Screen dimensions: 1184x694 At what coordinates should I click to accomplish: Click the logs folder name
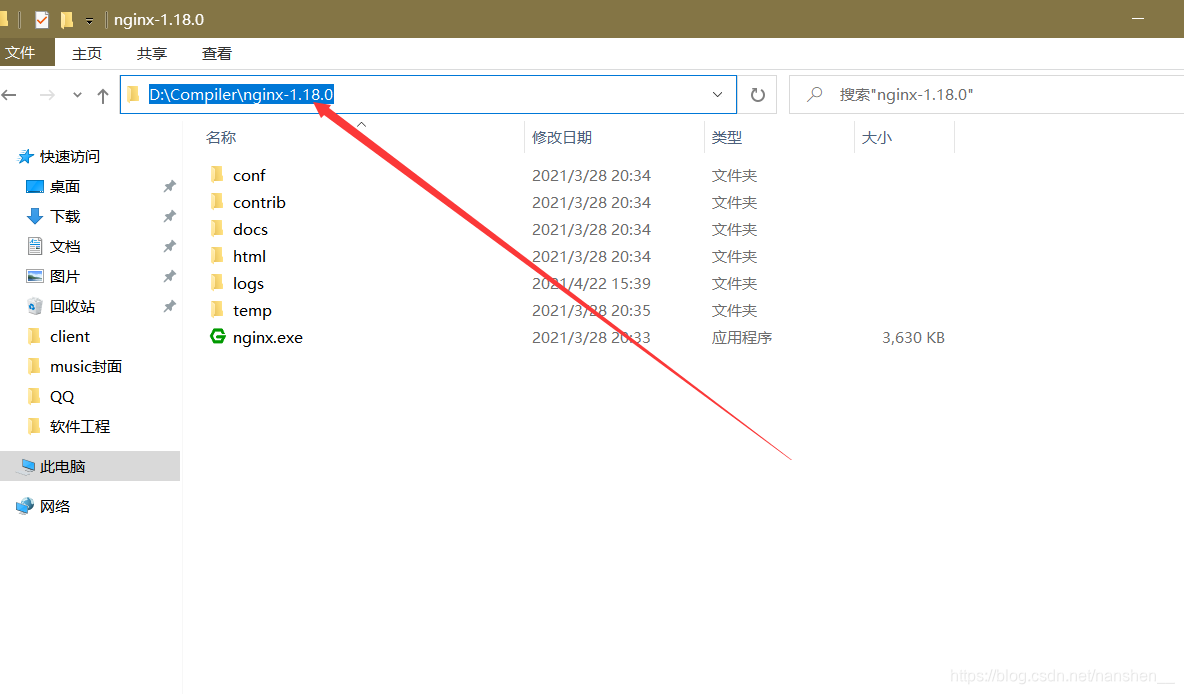248,284
